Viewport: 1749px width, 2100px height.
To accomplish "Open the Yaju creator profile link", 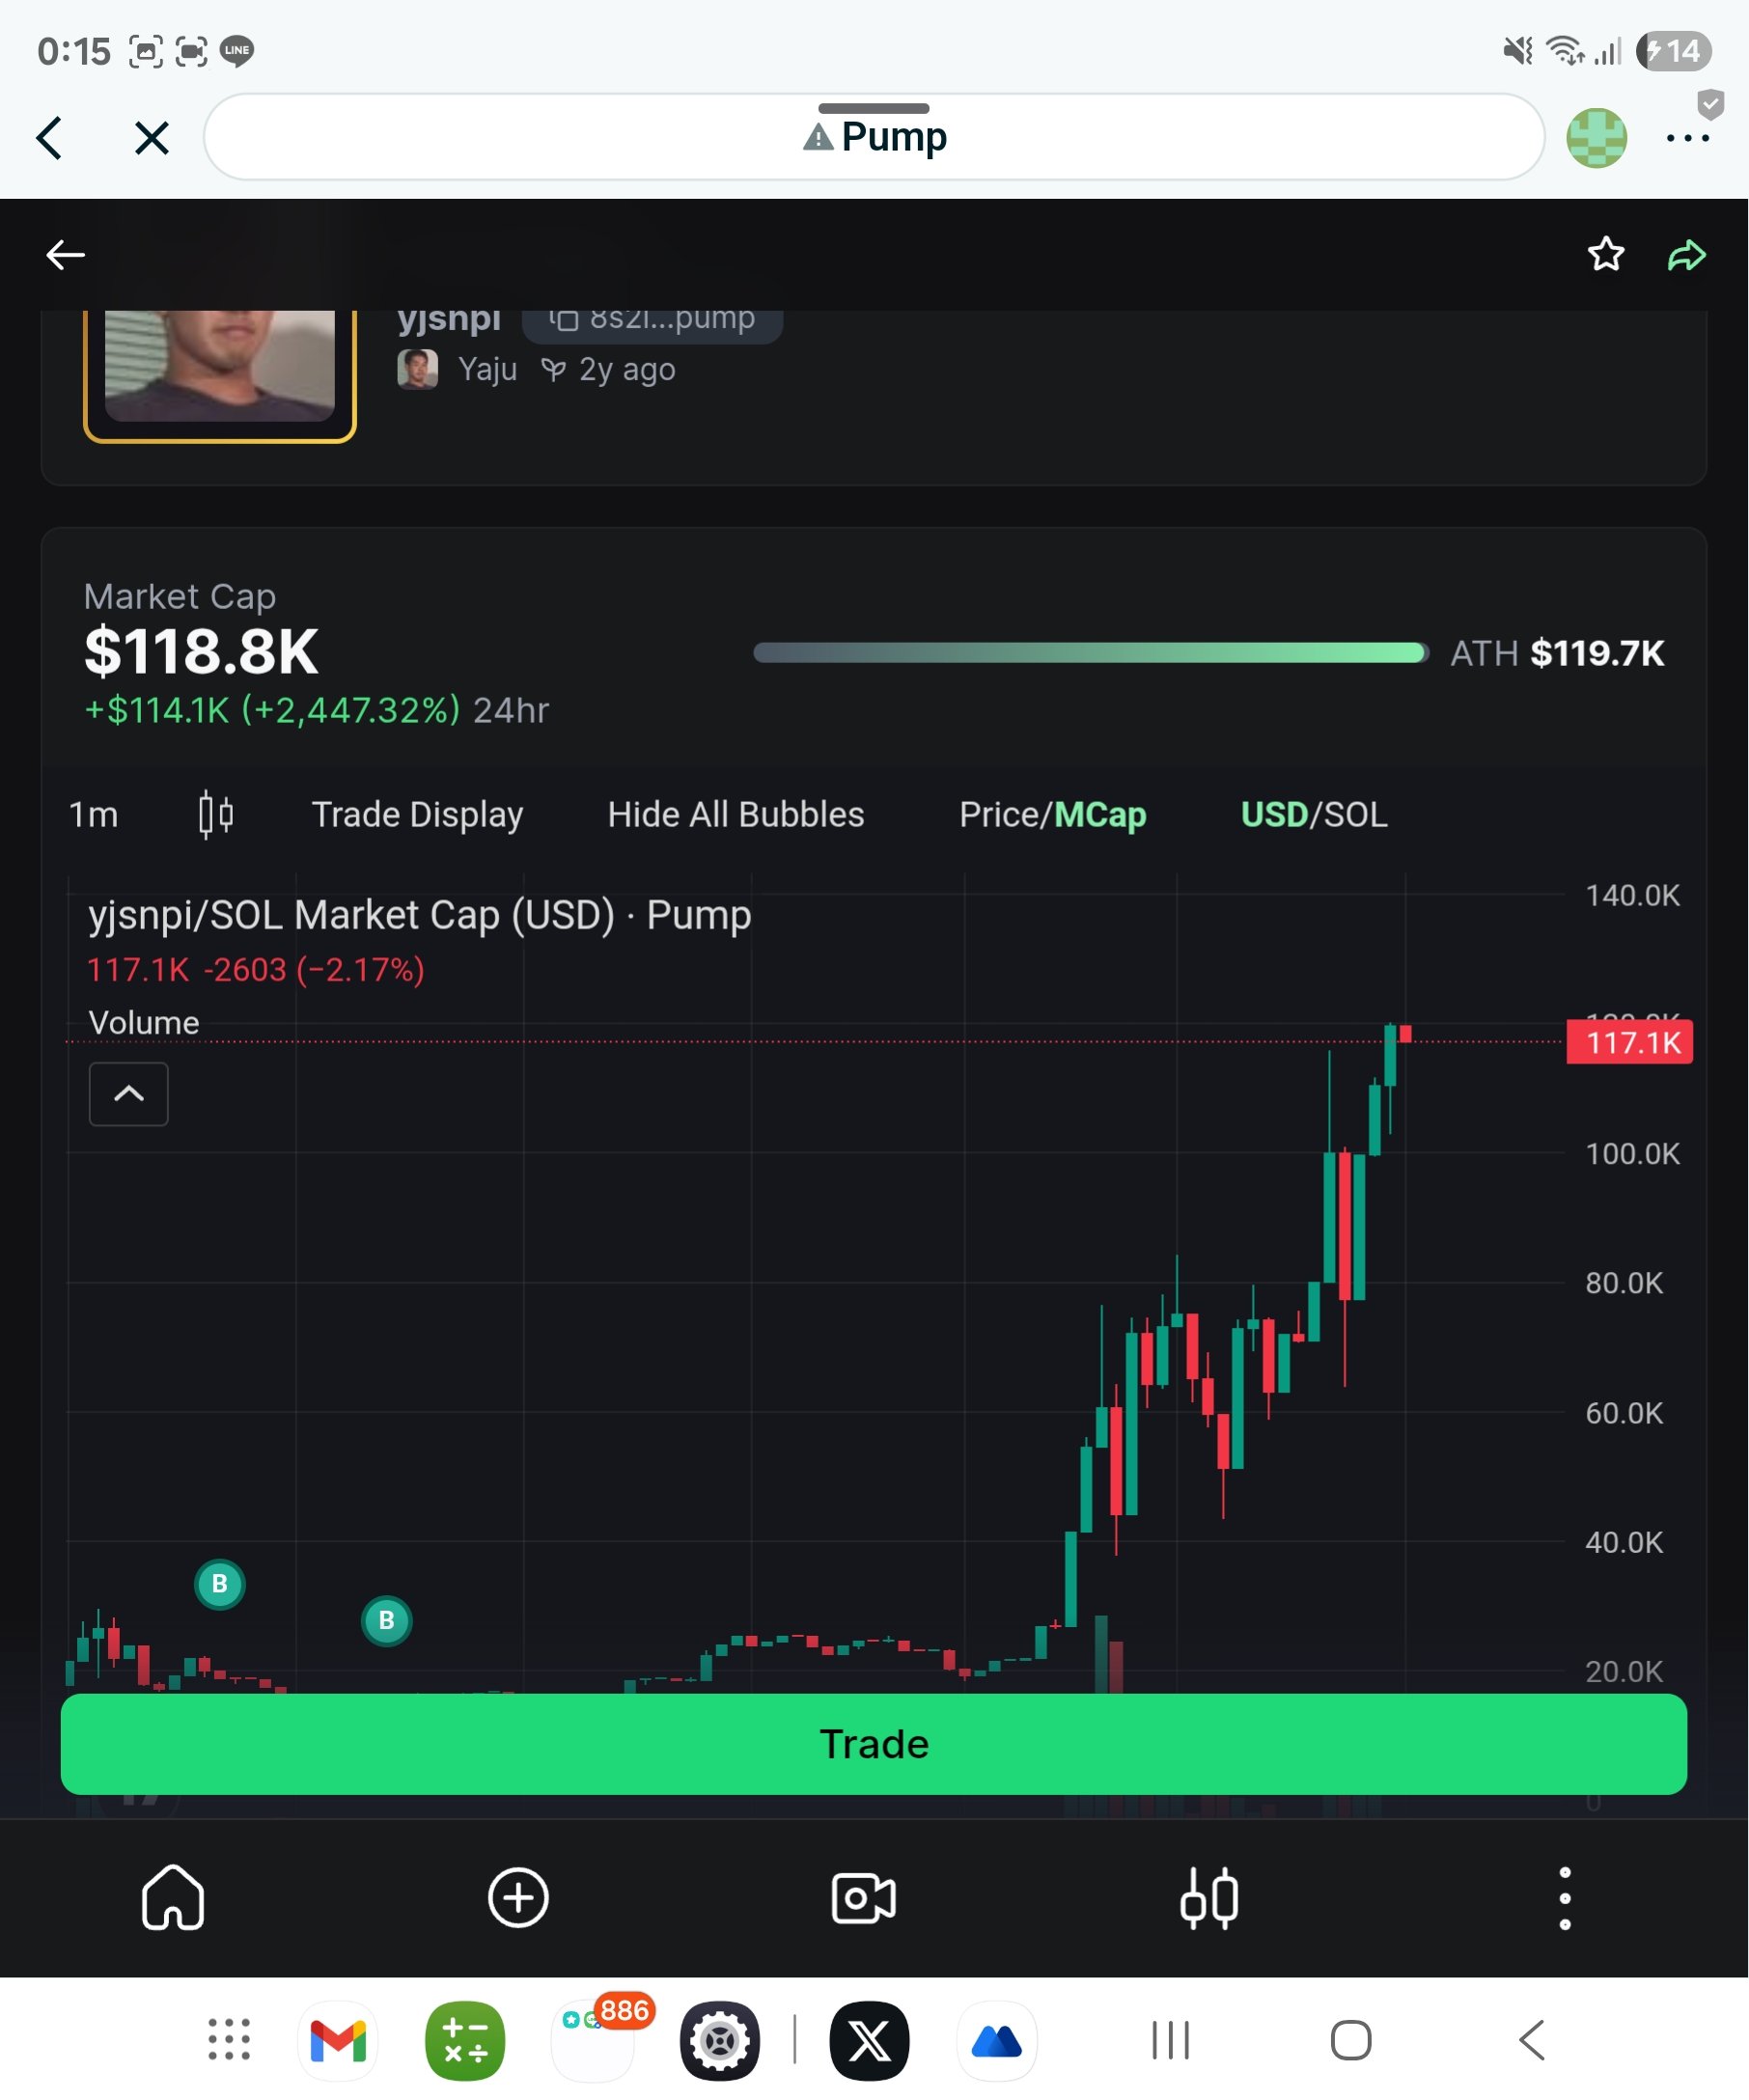I will pos(486,369).
